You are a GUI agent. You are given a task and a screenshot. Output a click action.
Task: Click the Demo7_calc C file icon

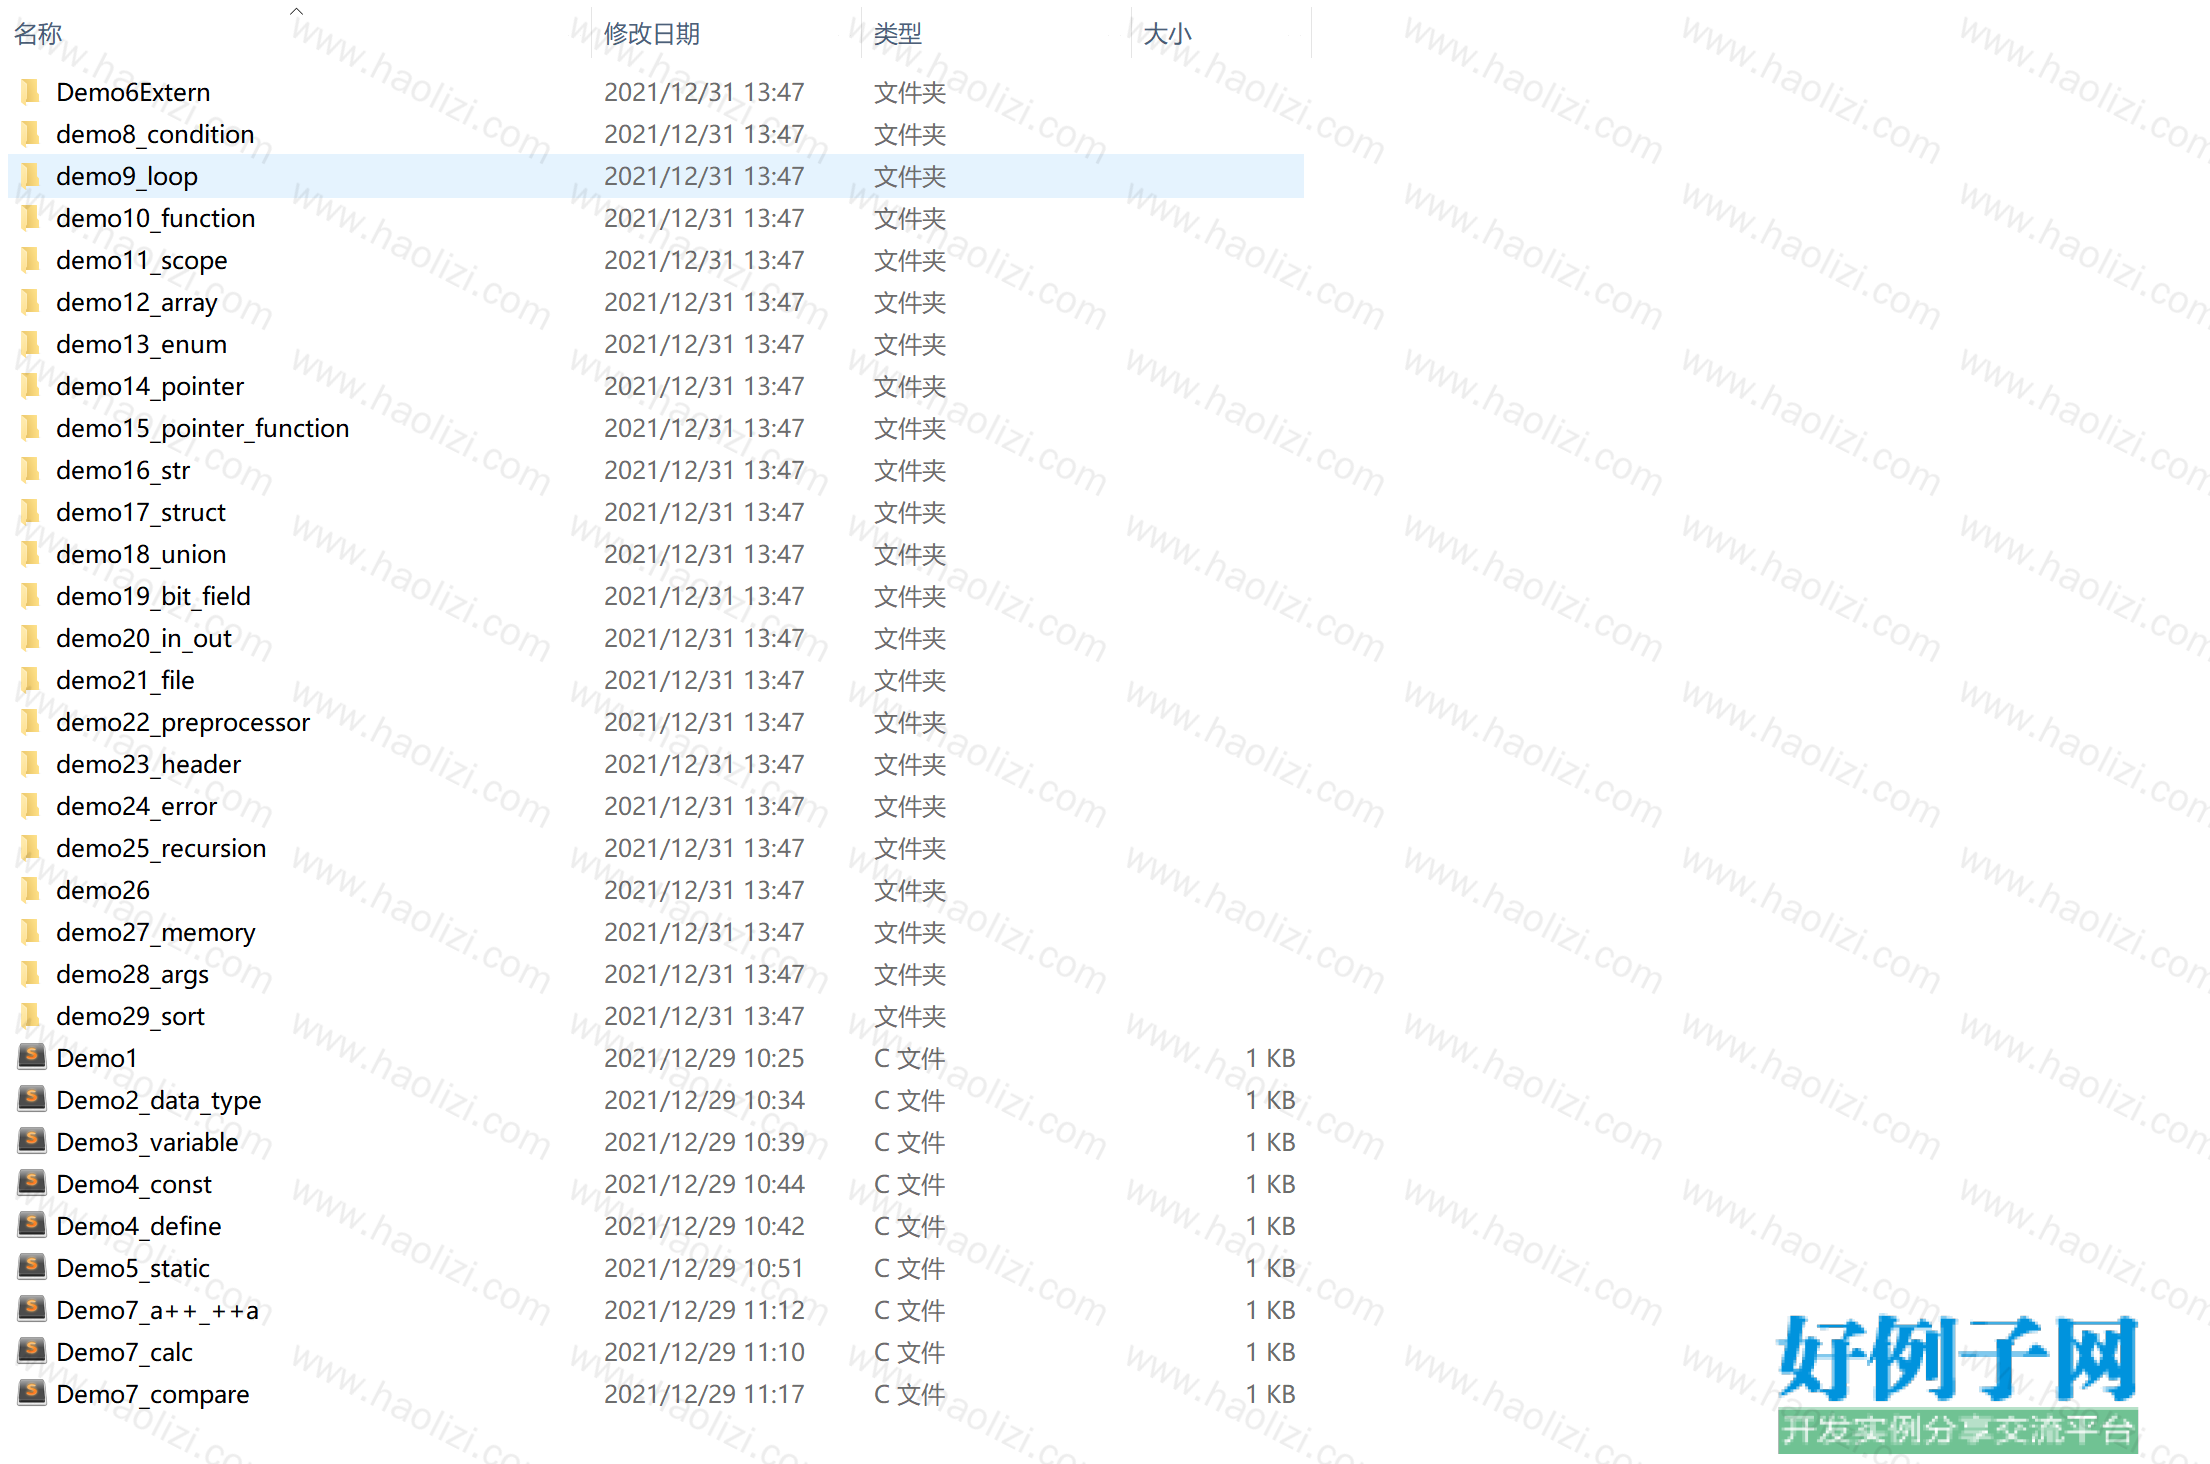click(x=32, y=1350)
